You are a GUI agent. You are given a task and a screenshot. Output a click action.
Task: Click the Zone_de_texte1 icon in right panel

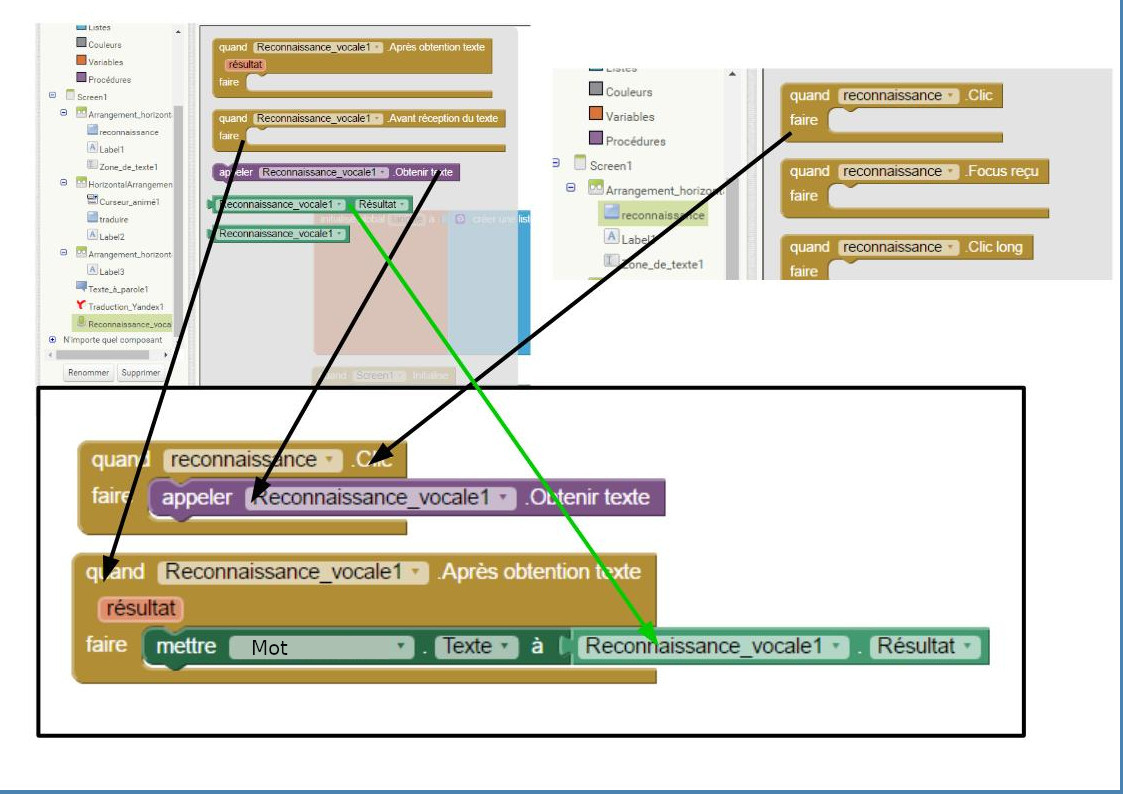coord(611,263)
